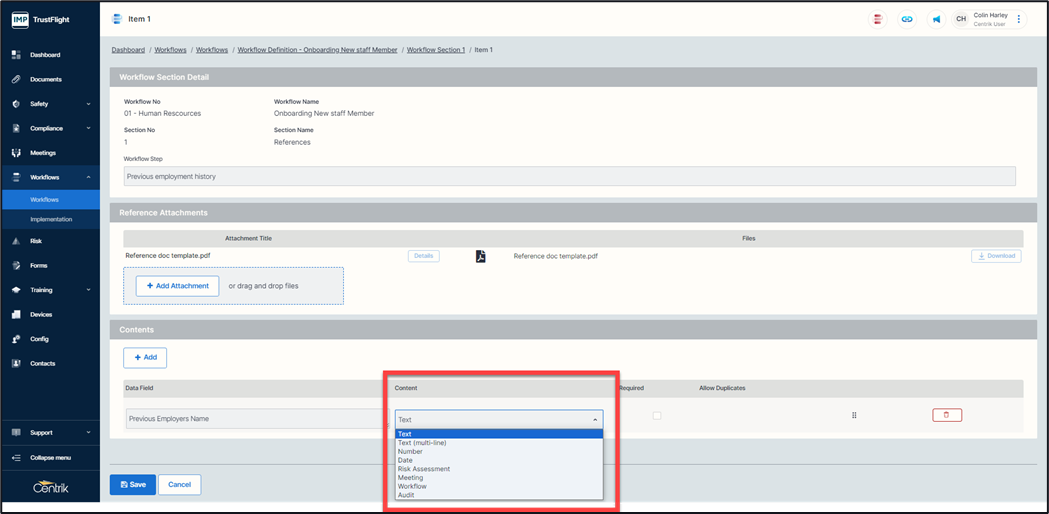1049x514 pixels.
Task: Open the Content type dropdown
Action: tap(498, 419)
